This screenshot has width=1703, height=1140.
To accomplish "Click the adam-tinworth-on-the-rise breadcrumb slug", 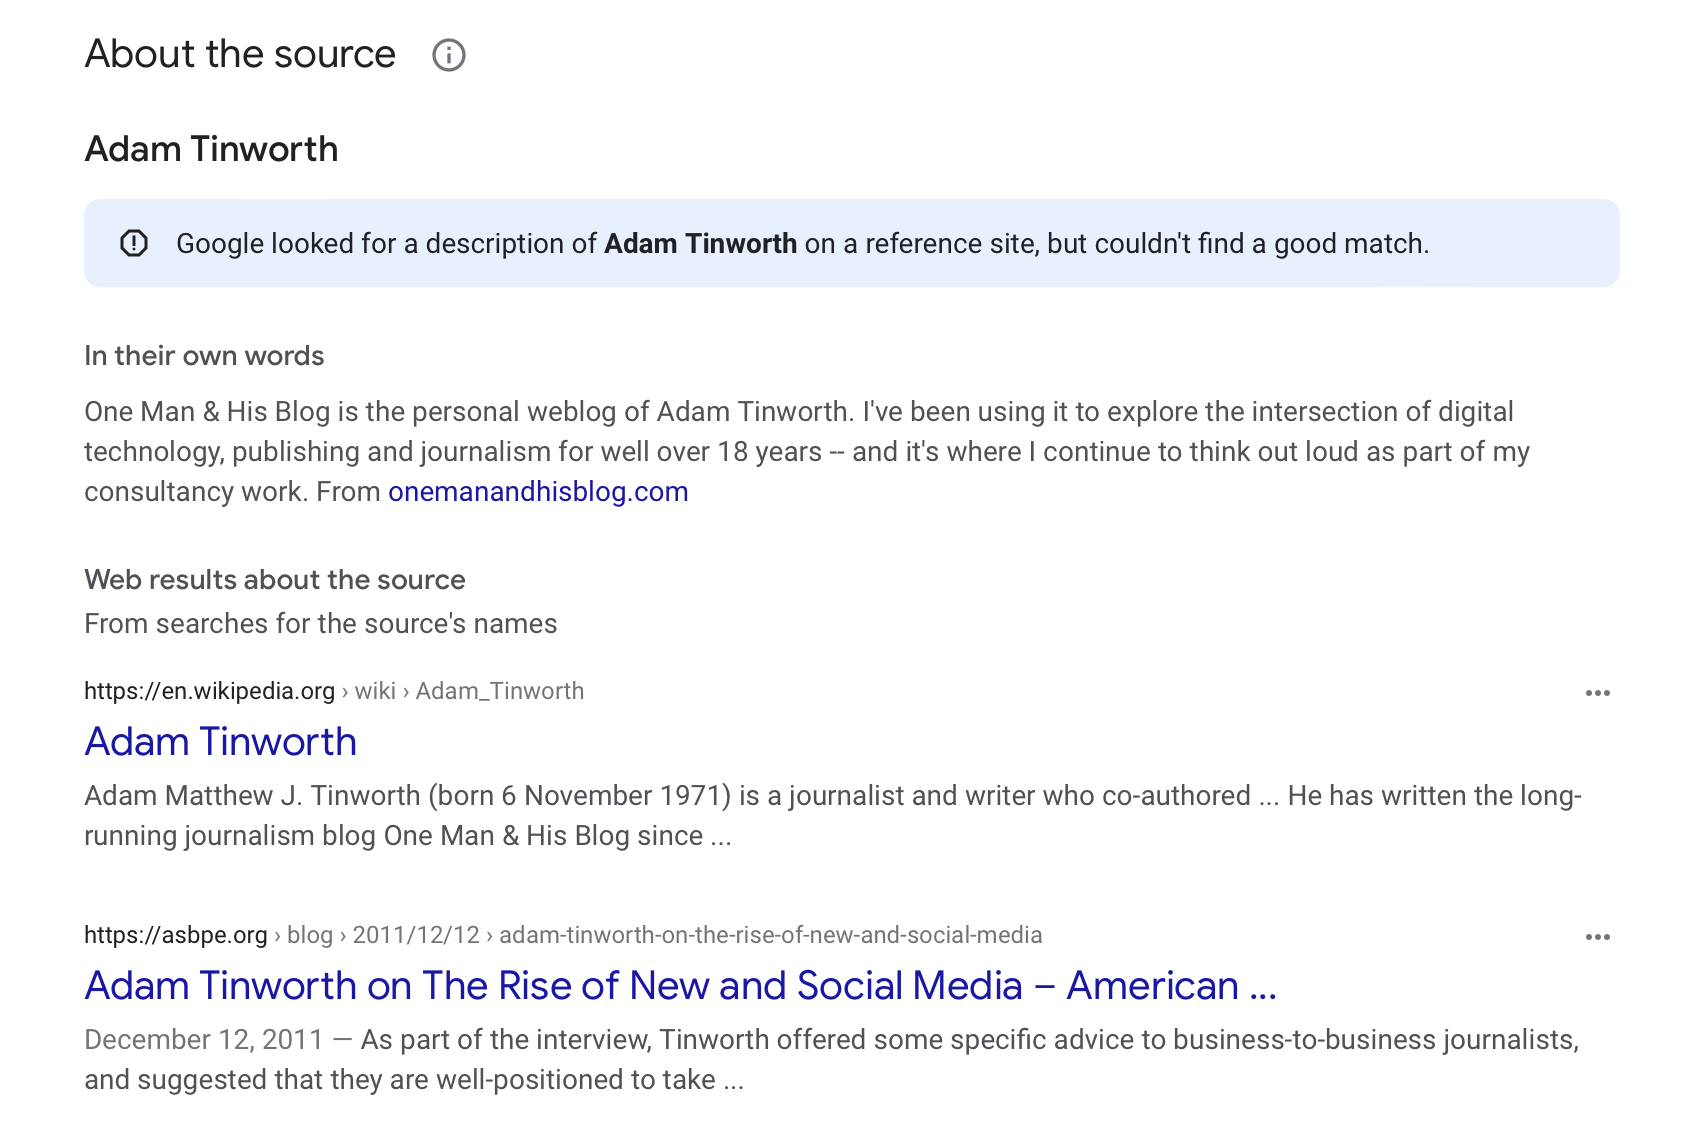I will 770,935.
